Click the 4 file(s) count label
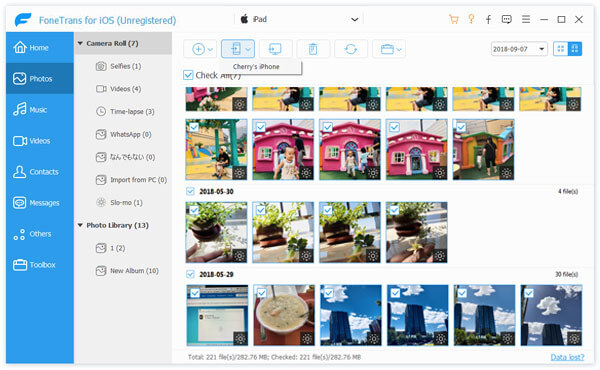This screenshot has width=600, height=370. coord(567,191)
